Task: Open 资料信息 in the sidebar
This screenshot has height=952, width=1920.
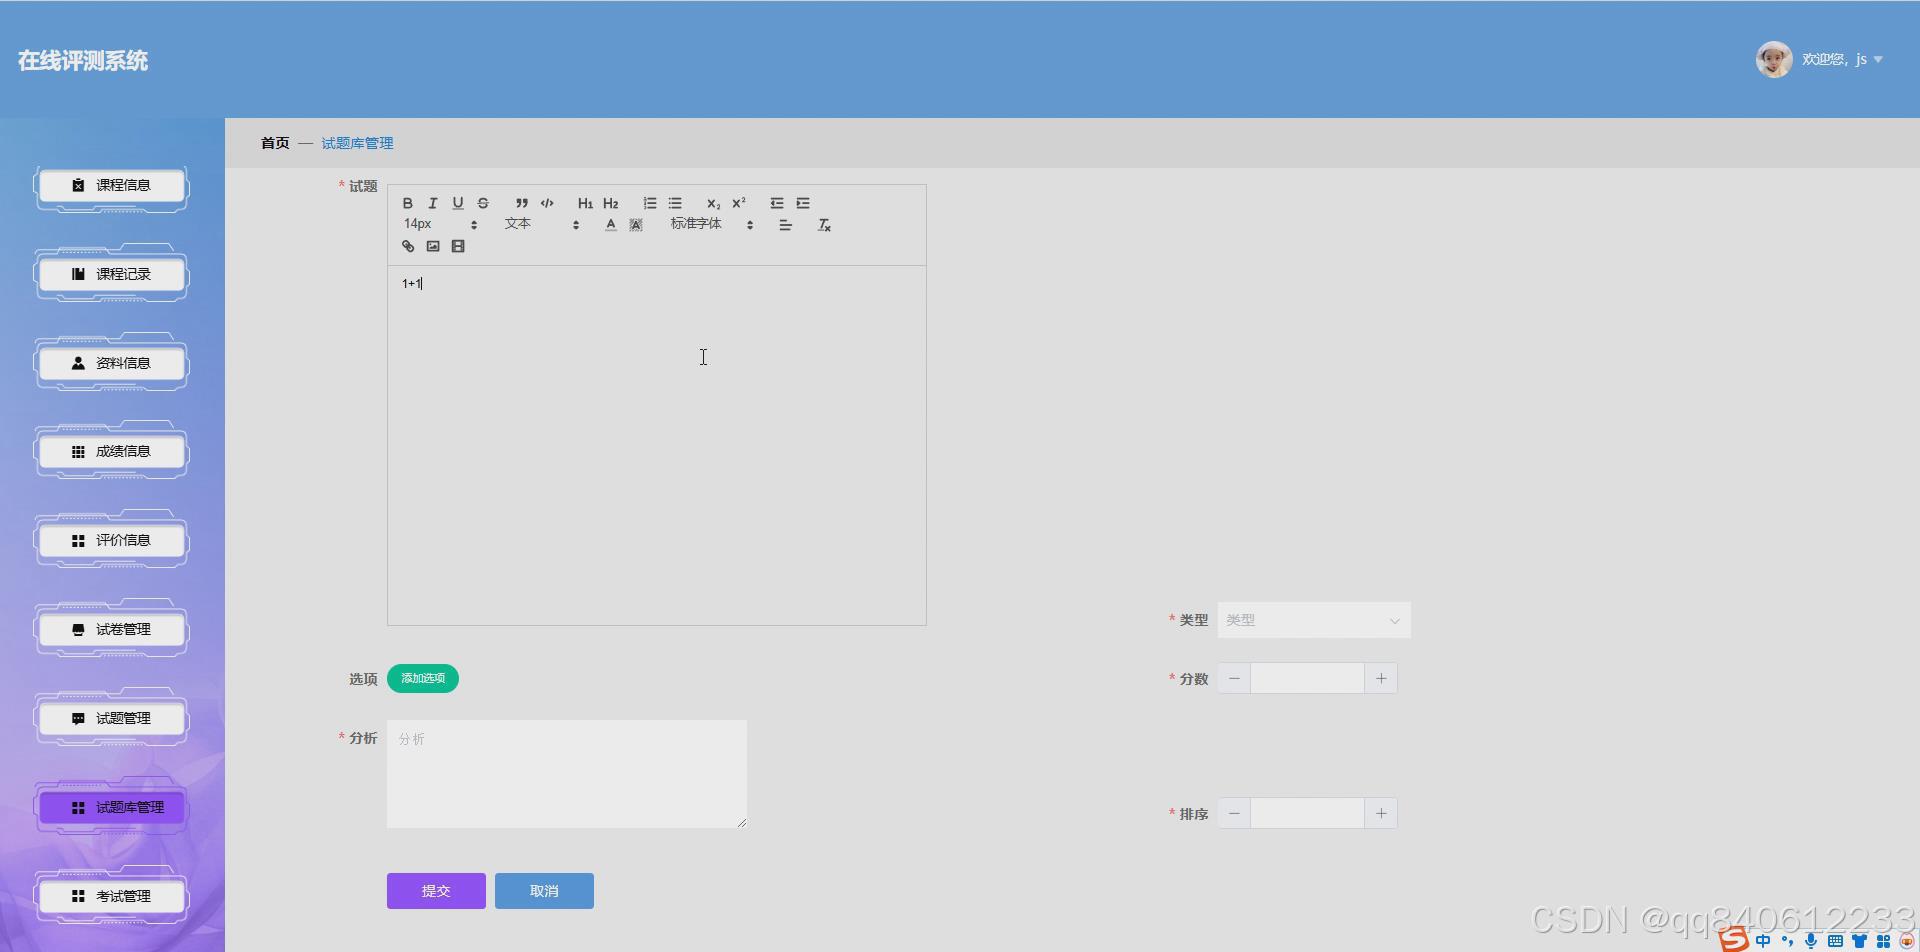Action: 112,363
